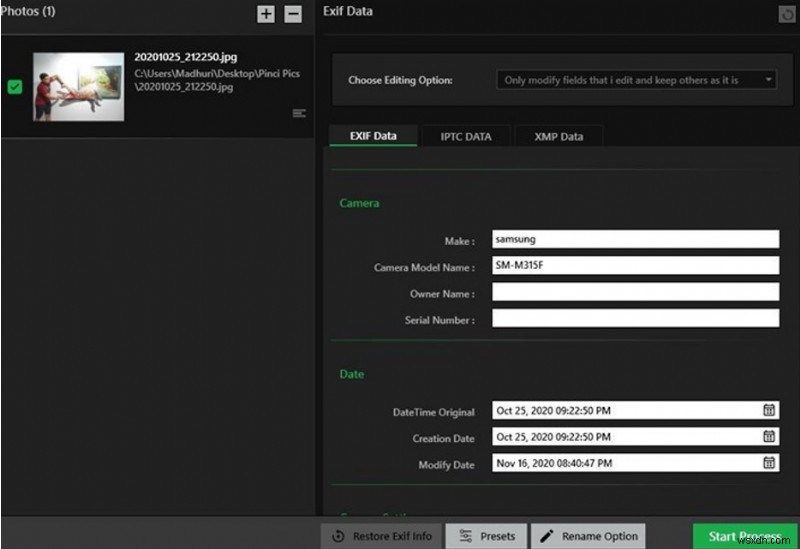The image size is (800, 549).
Task: Click the plus icon to add photos
Action: [265, 14]
